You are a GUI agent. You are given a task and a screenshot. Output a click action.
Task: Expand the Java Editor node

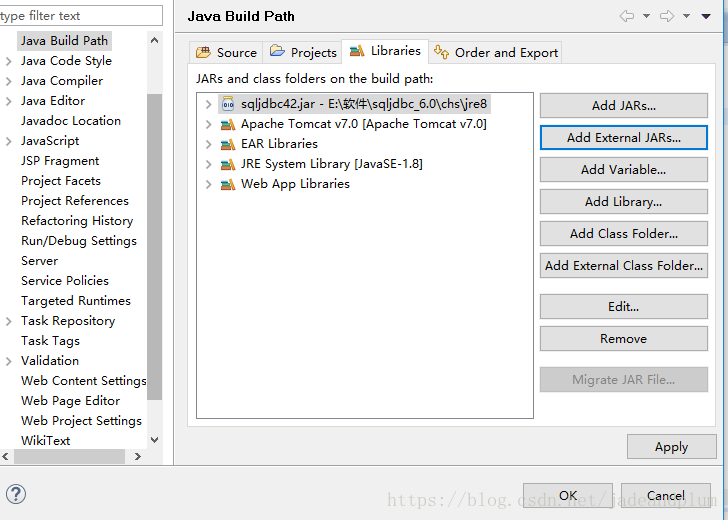(x=8, y=101)
